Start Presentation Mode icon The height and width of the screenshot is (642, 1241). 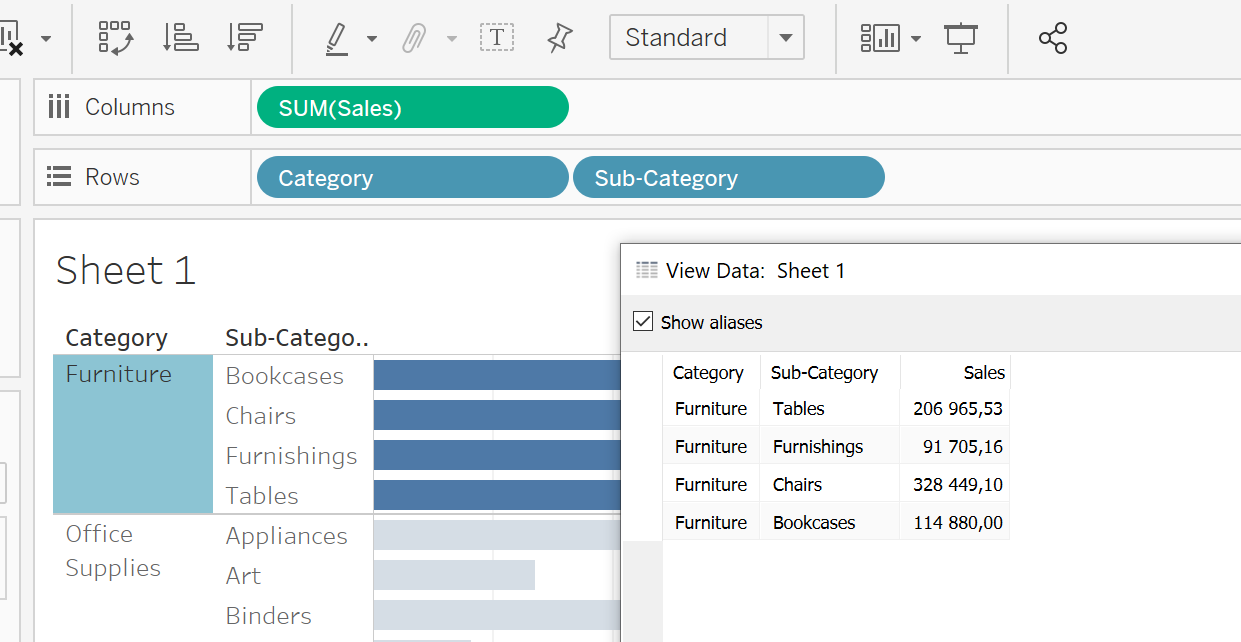pyautogui.click(x=960, y=38)
